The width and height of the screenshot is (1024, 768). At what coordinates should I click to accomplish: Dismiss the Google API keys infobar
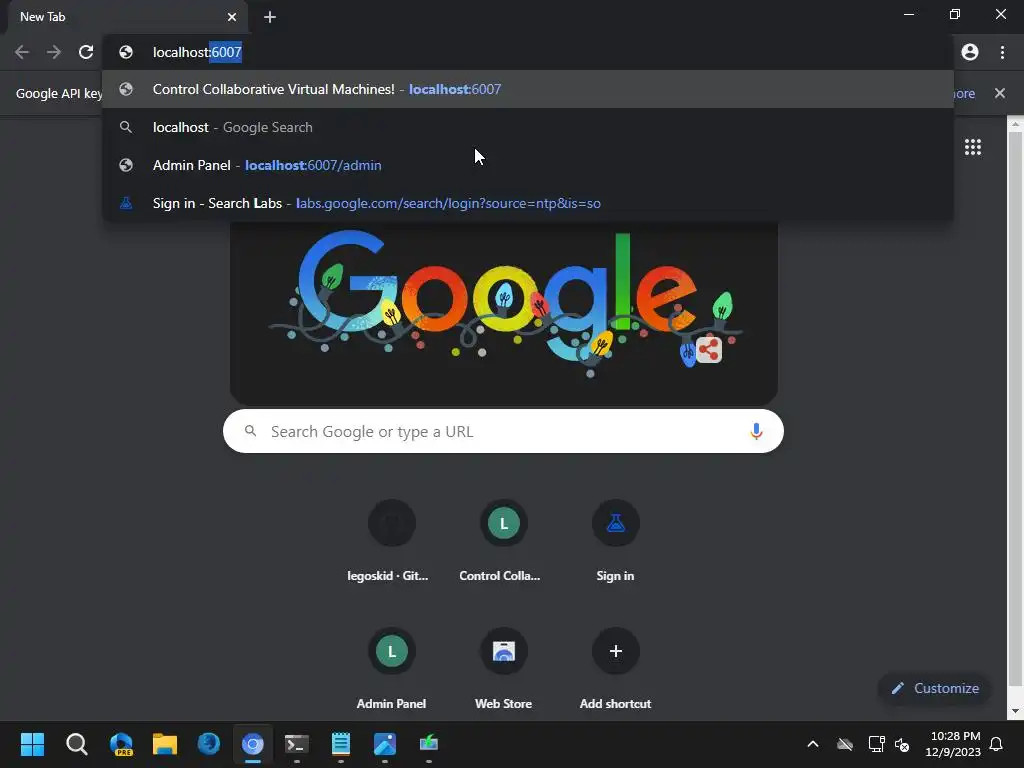pos(1000,93)
